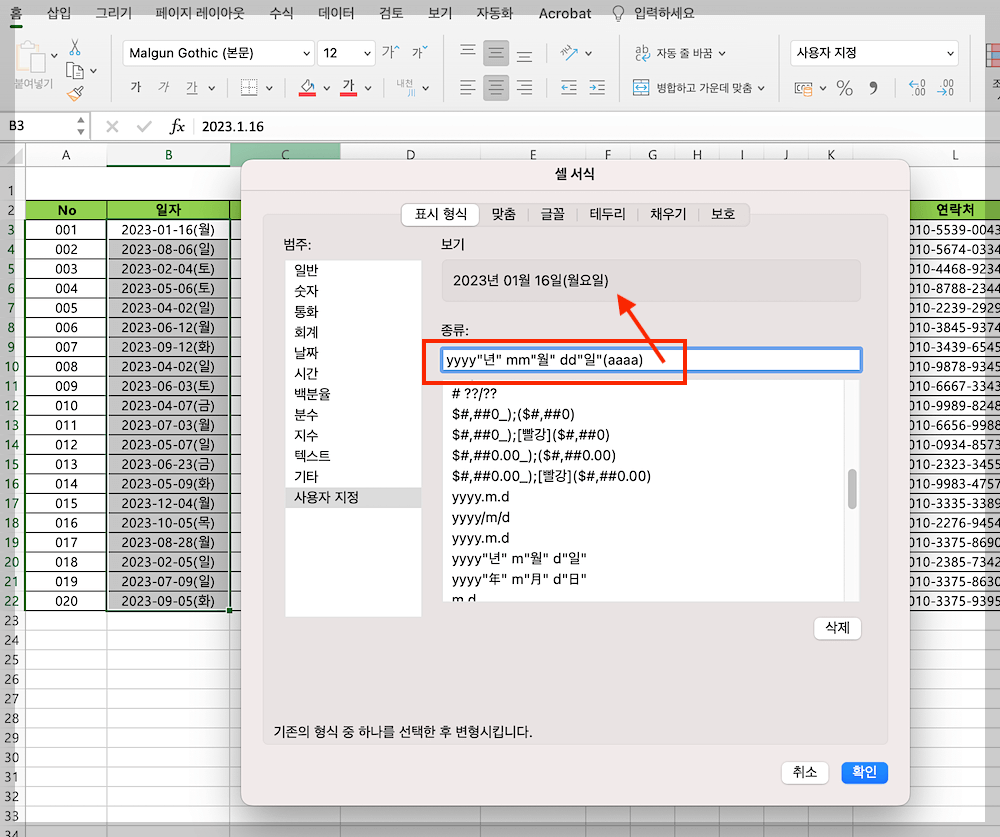Open the font name dropdown

[306, 52]
